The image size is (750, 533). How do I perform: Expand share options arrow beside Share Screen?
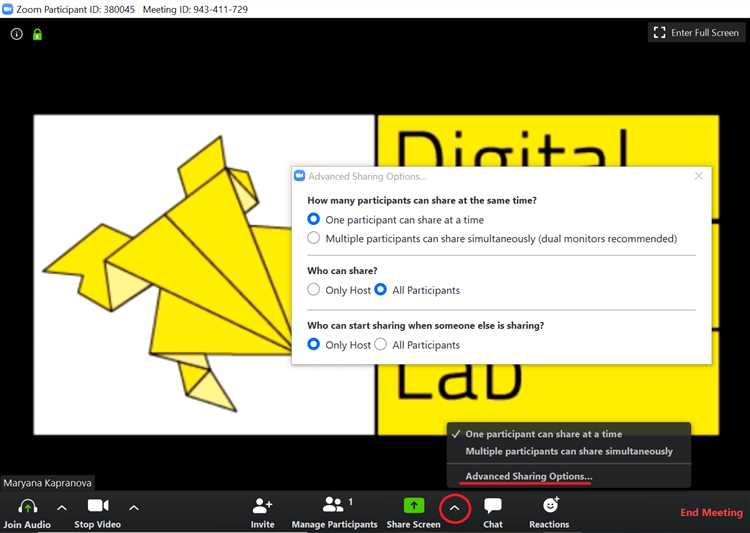[454, 509]
